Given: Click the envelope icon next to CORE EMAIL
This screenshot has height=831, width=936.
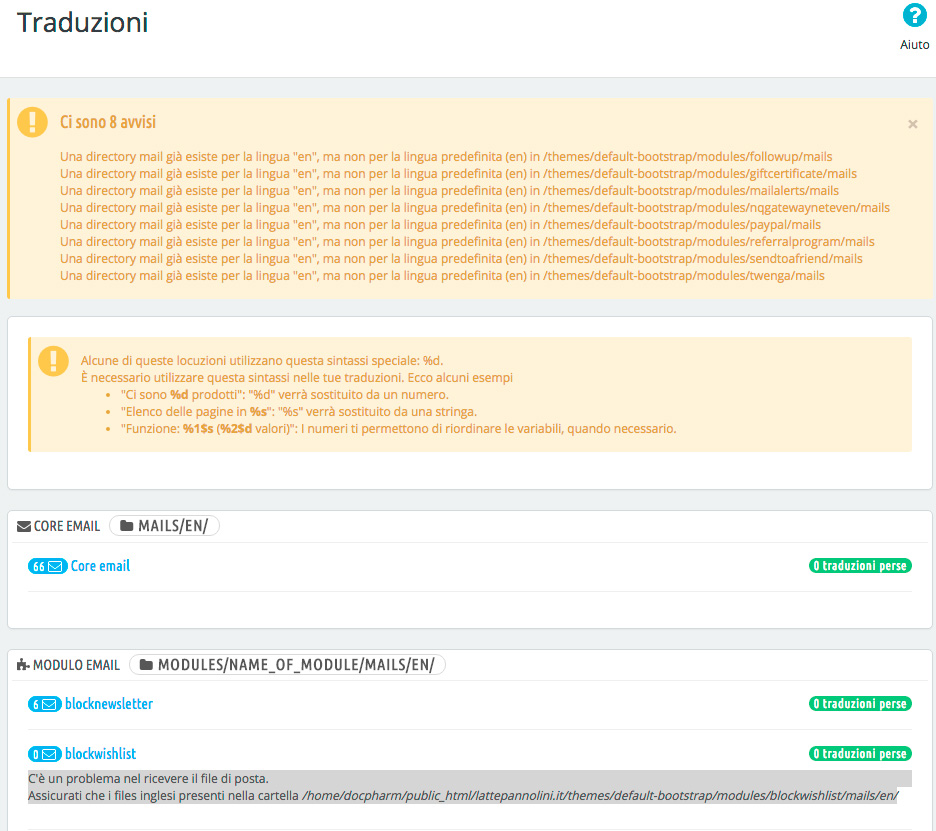Looking at the screenshot, I should tap(24, 526).
